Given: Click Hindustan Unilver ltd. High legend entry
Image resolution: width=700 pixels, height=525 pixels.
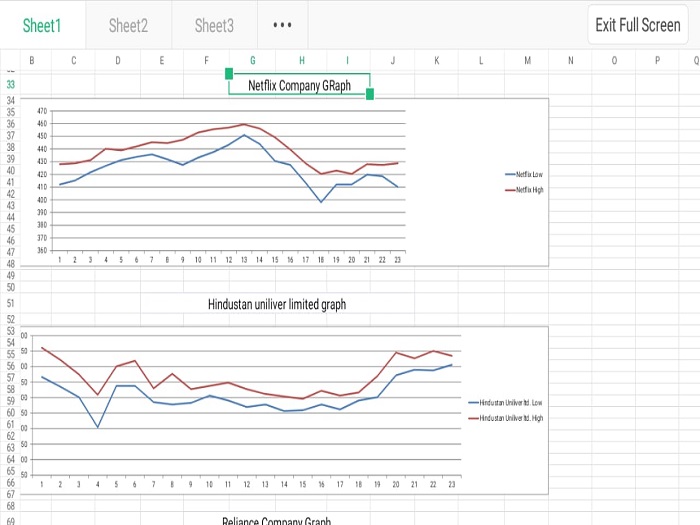Looking at the screenshot, I should click(505, 418).
